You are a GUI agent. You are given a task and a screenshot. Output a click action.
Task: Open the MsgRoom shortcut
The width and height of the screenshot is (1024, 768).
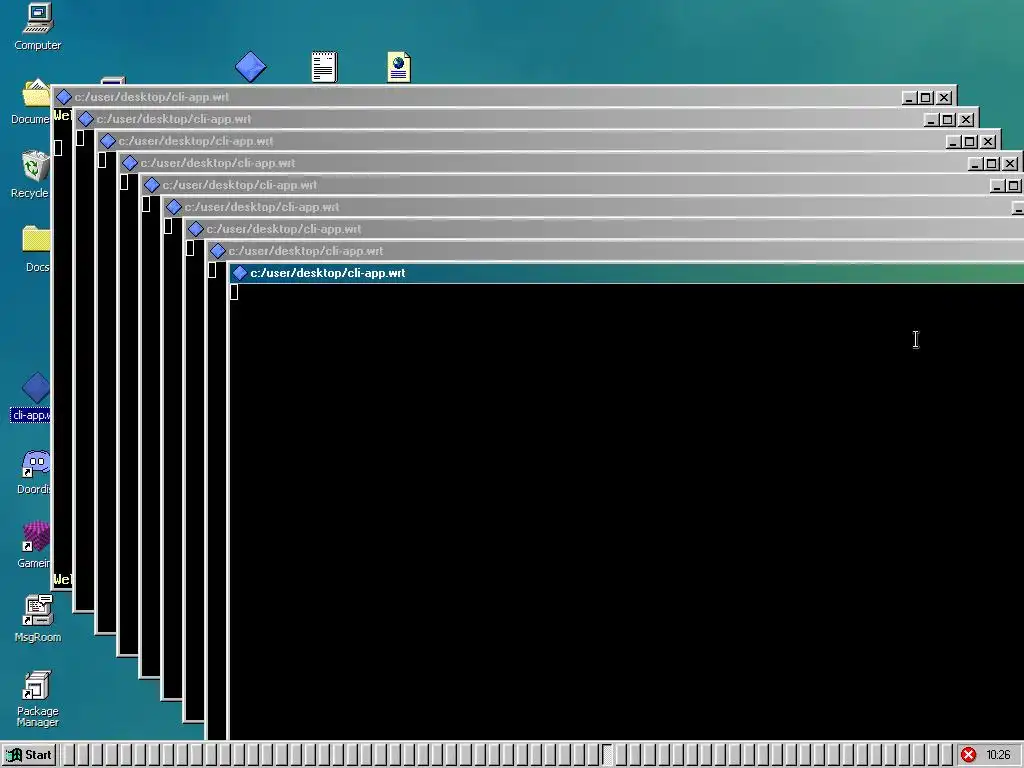point(37,618)
